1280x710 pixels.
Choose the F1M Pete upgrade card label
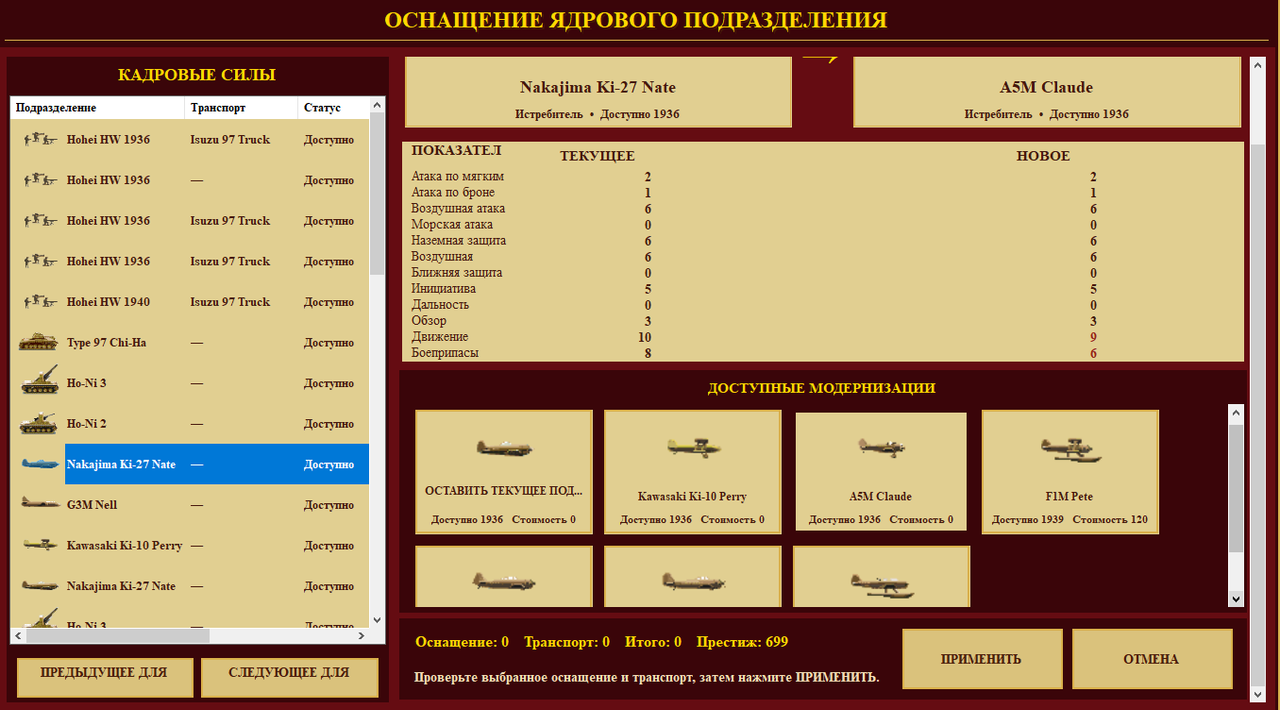(x=1070, y=496)
